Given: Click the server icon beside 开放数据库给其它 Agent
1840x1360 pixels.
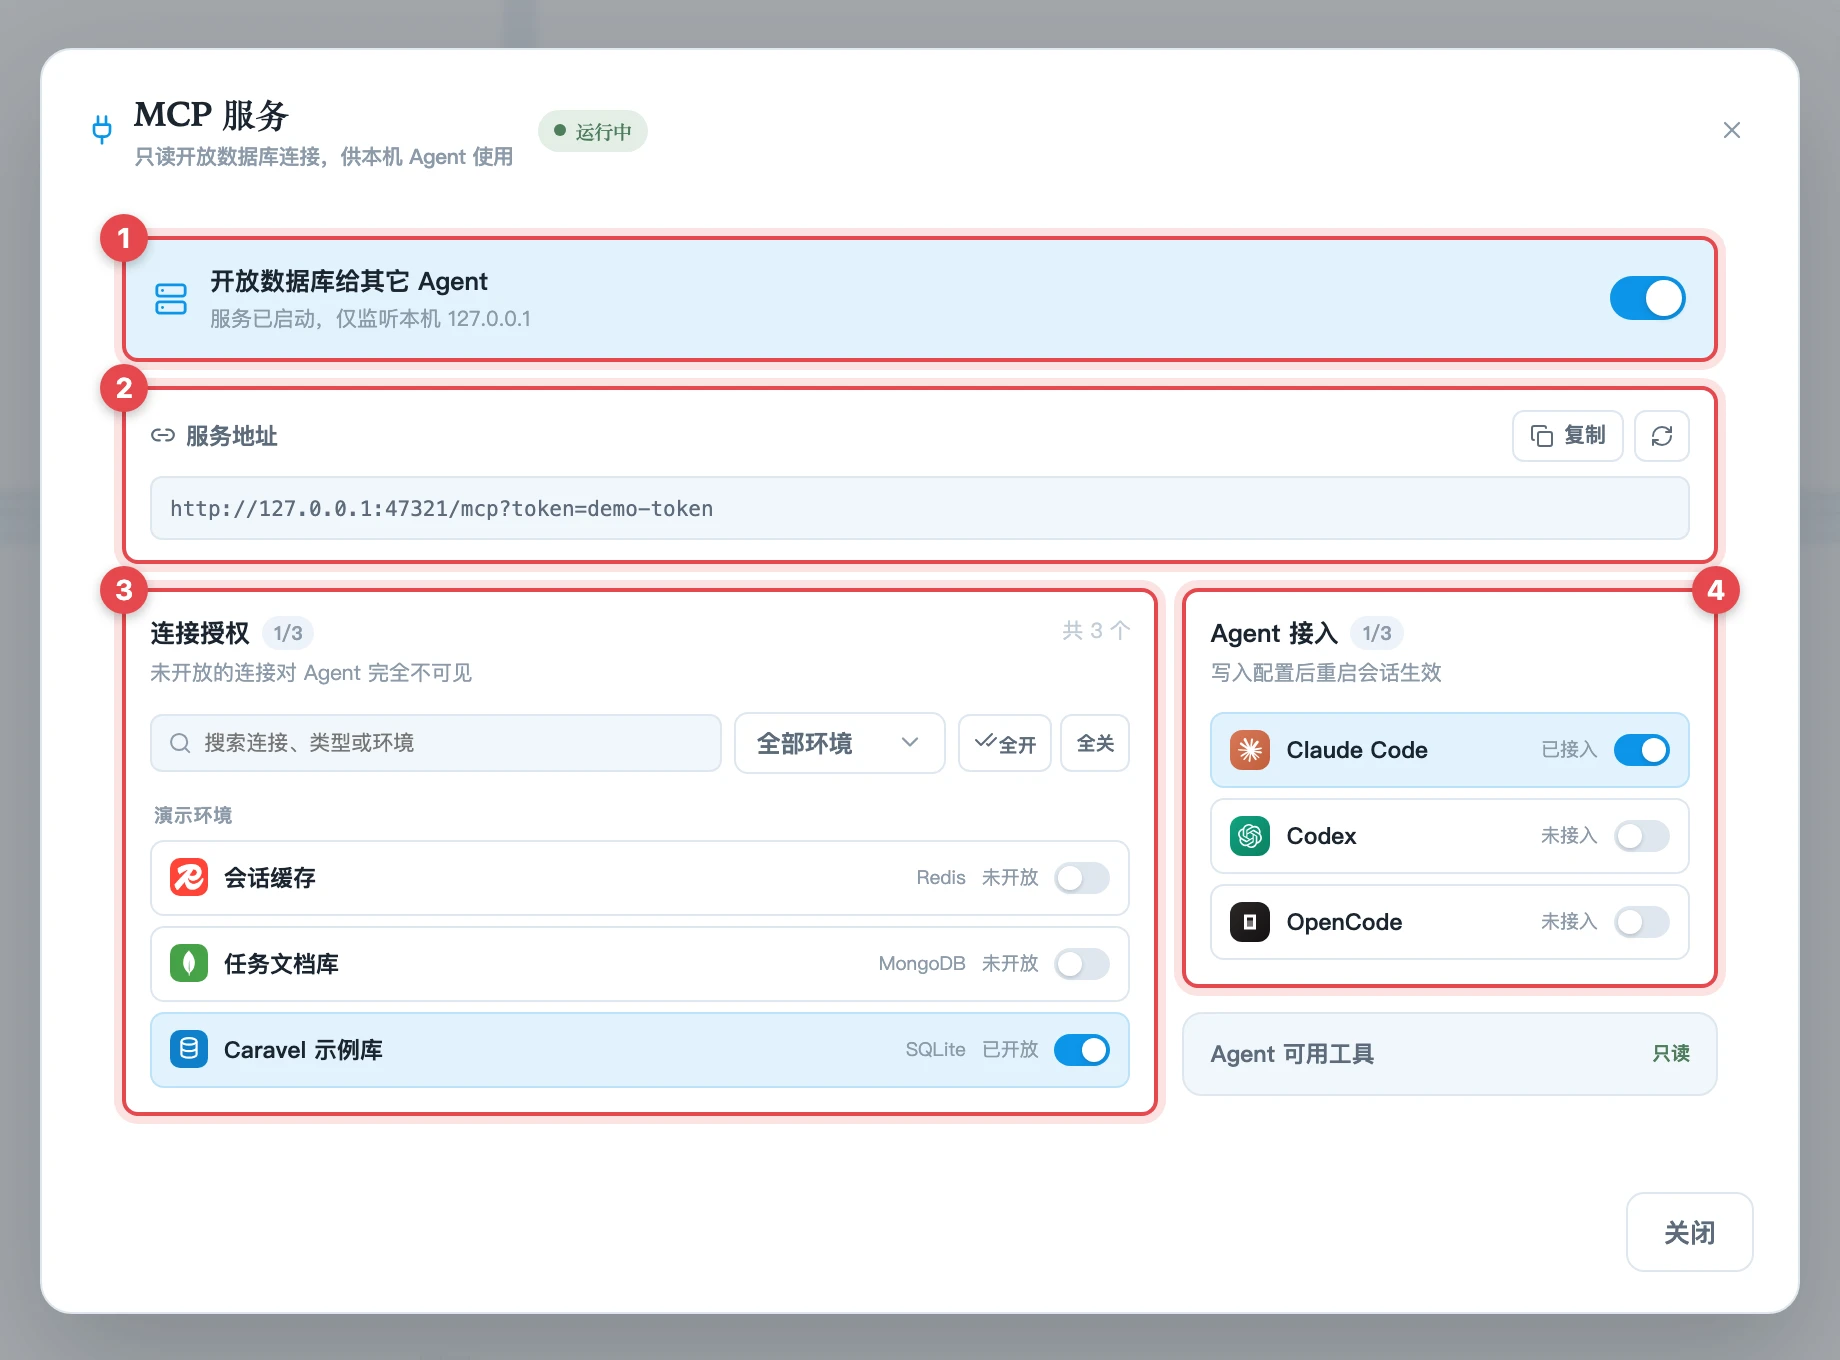Looking at the screenshot, I should pos(171,298).
